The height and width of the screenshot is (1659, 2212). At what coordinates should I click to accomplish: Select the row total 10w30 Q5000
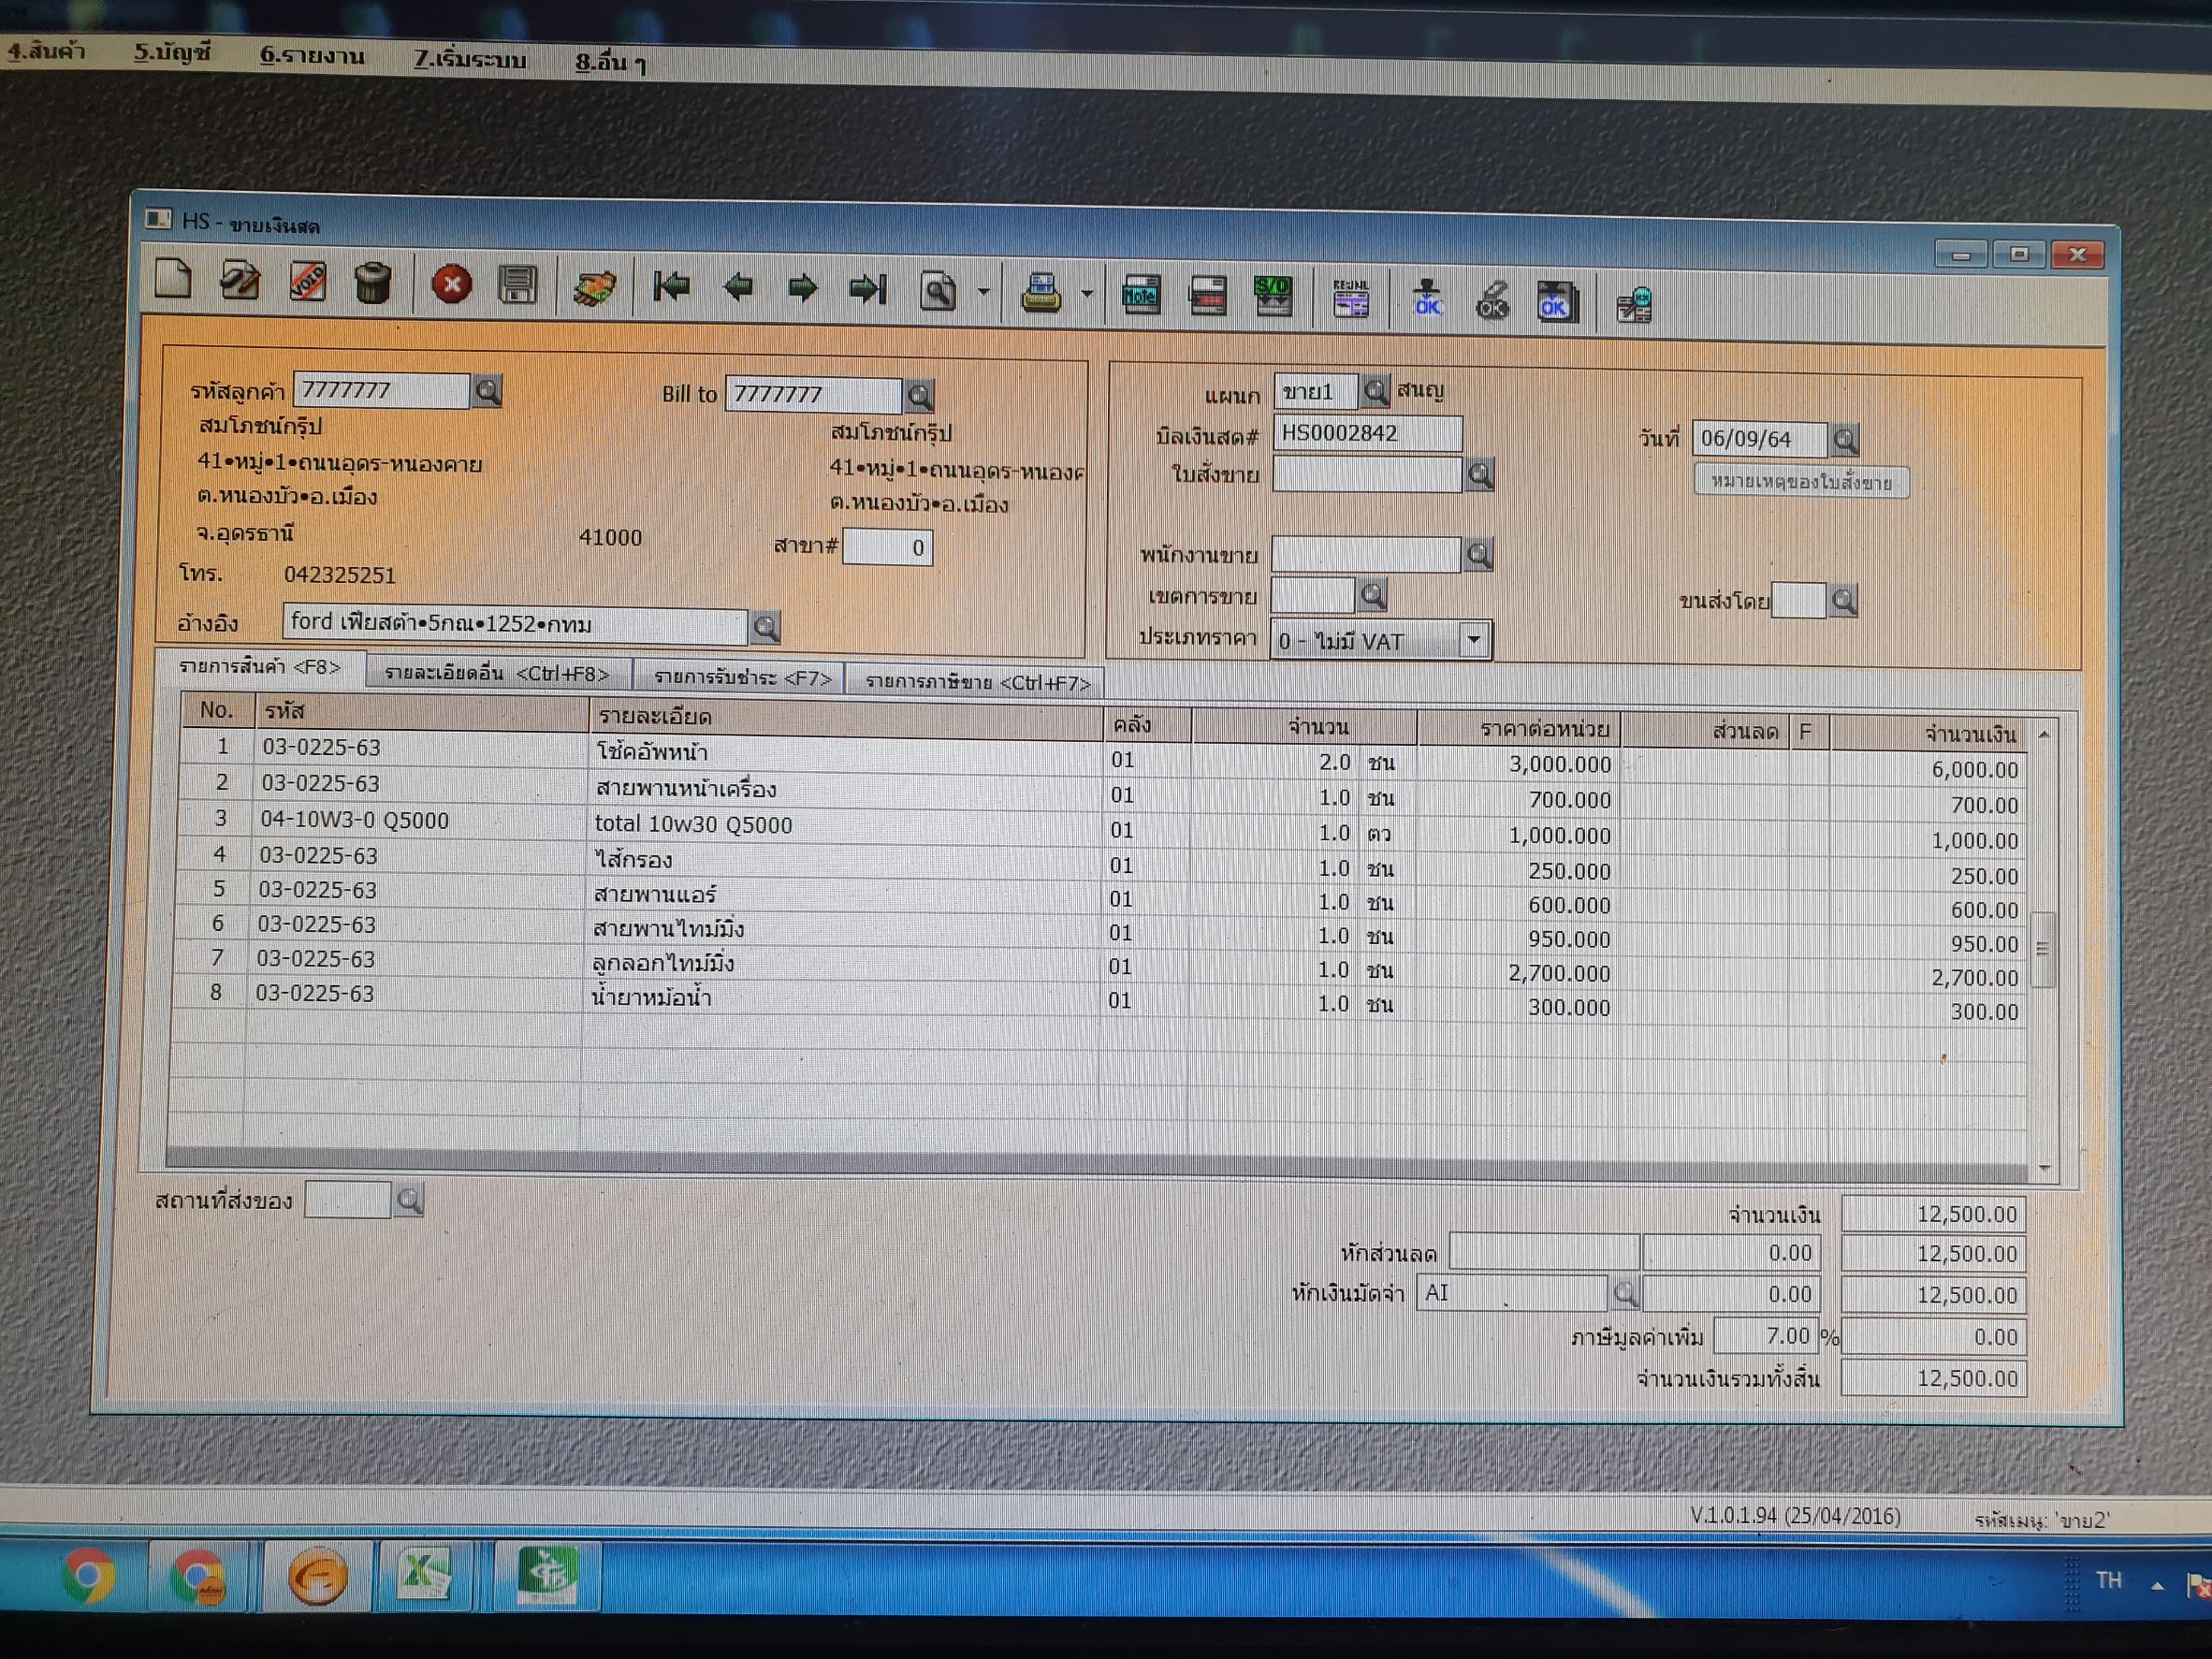coord(1102,828)
